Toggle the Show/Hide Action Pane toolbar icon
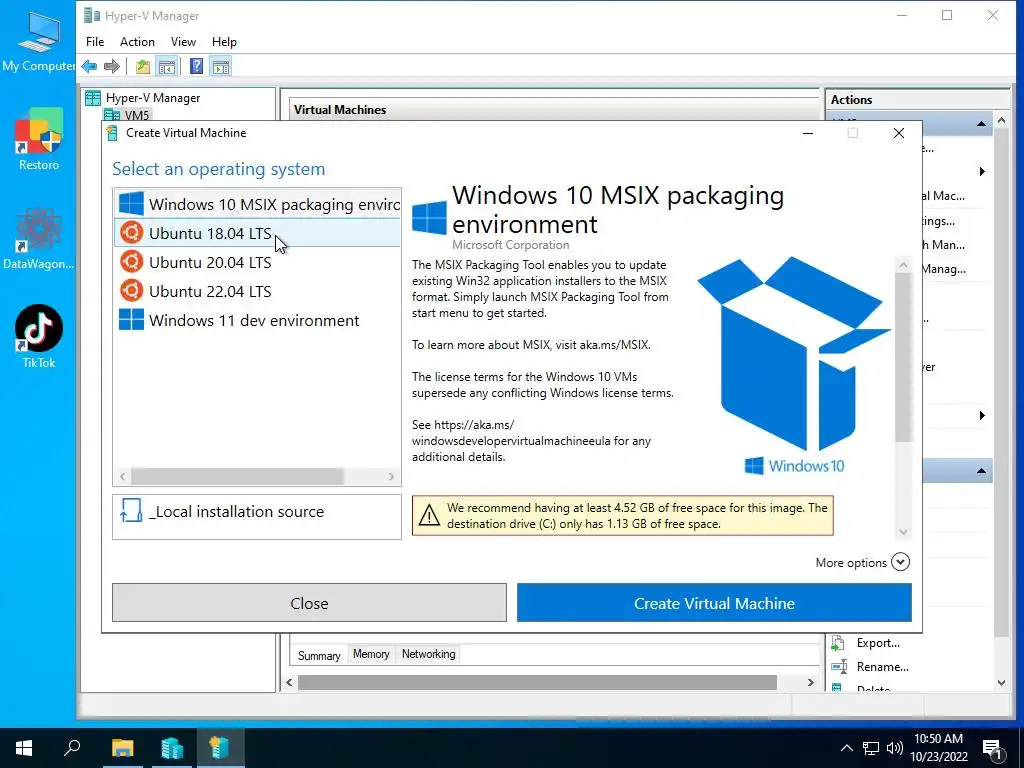 [x=221, y=66]
